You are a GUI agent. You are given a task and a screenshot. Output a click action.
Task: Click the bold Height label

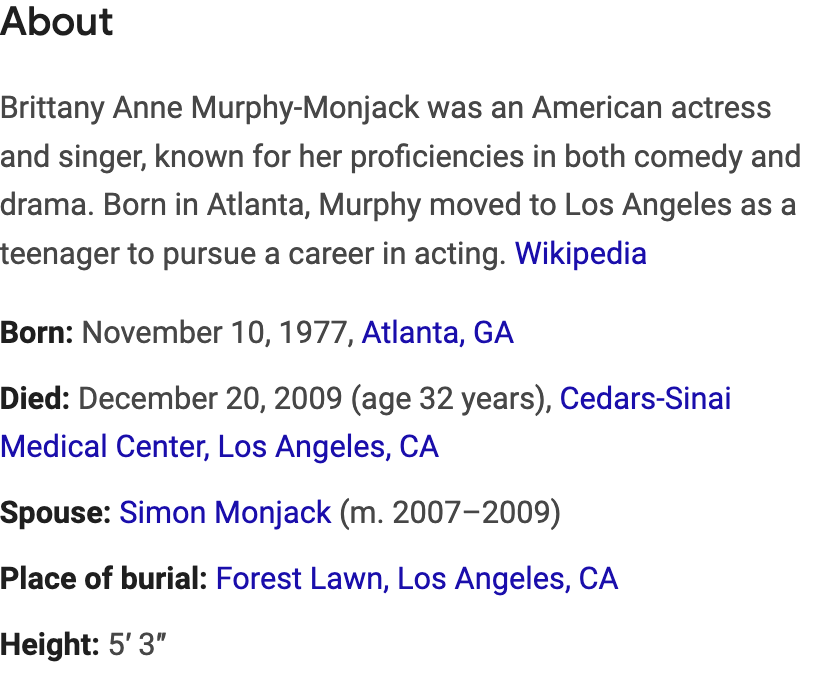50,645
